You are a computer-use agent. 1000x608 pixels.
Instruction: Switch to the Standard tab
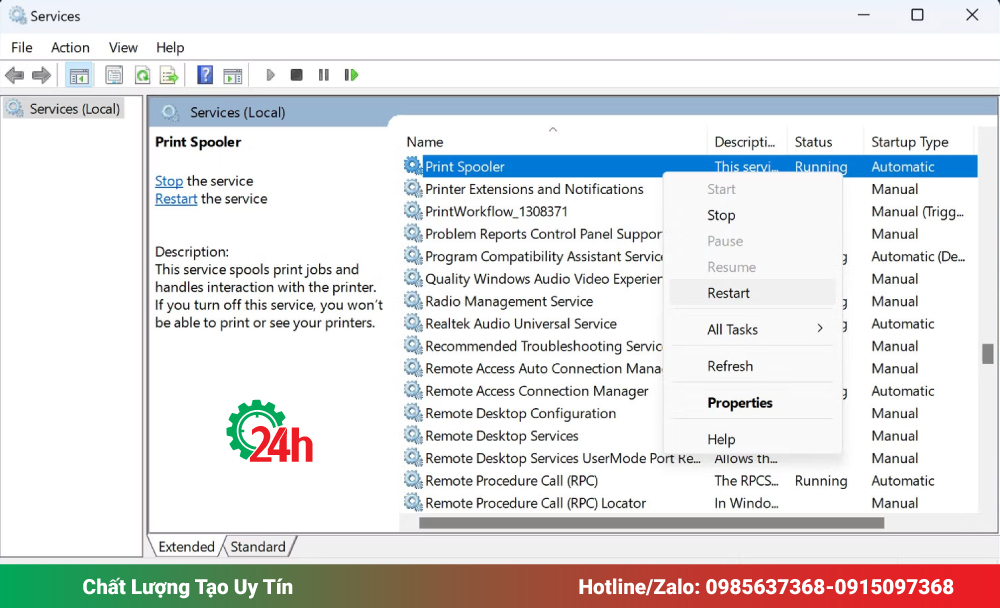click(258, 547)
